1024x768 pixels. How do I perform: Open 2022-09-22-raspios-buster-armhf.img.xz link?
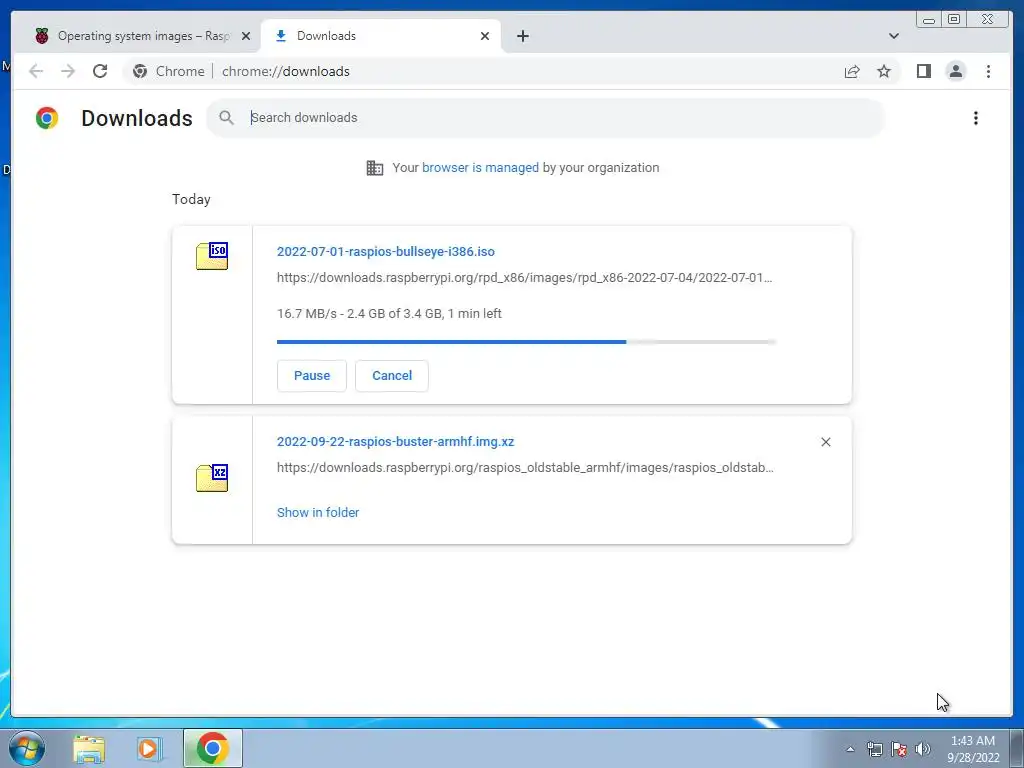coord(395,441)
